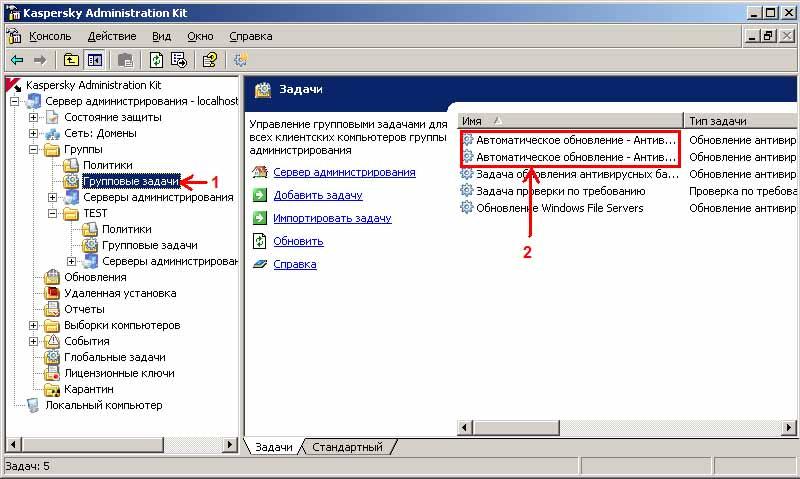Select Выборки компьютеров node
The image size is (800, 479).
pos(122,325)
